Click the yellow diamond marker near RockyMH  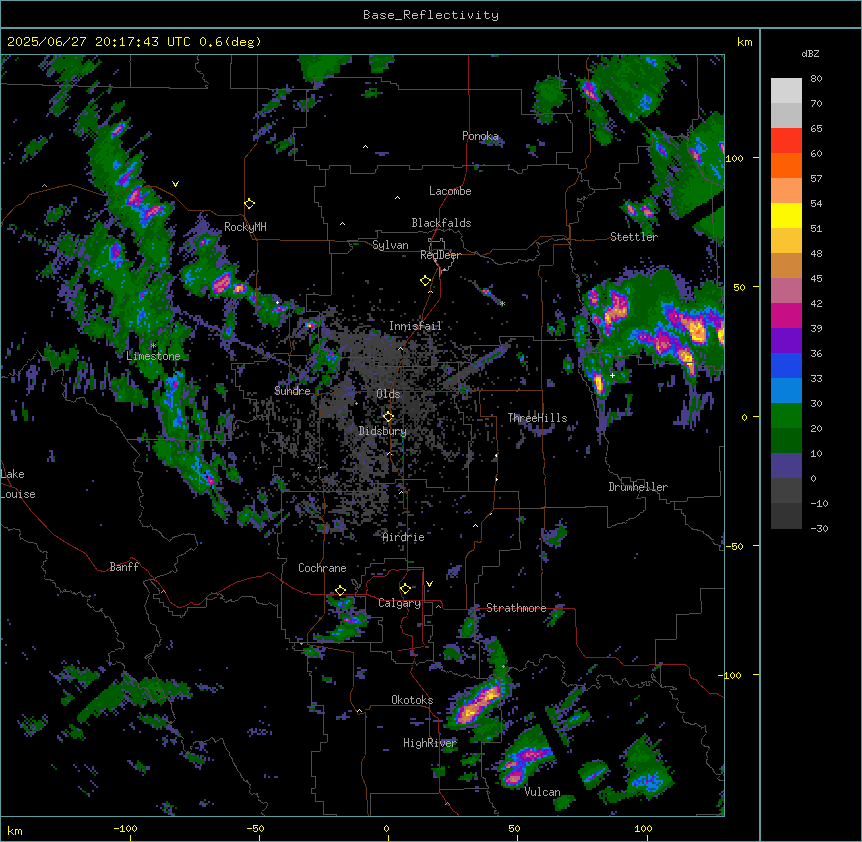coord(249,204)
